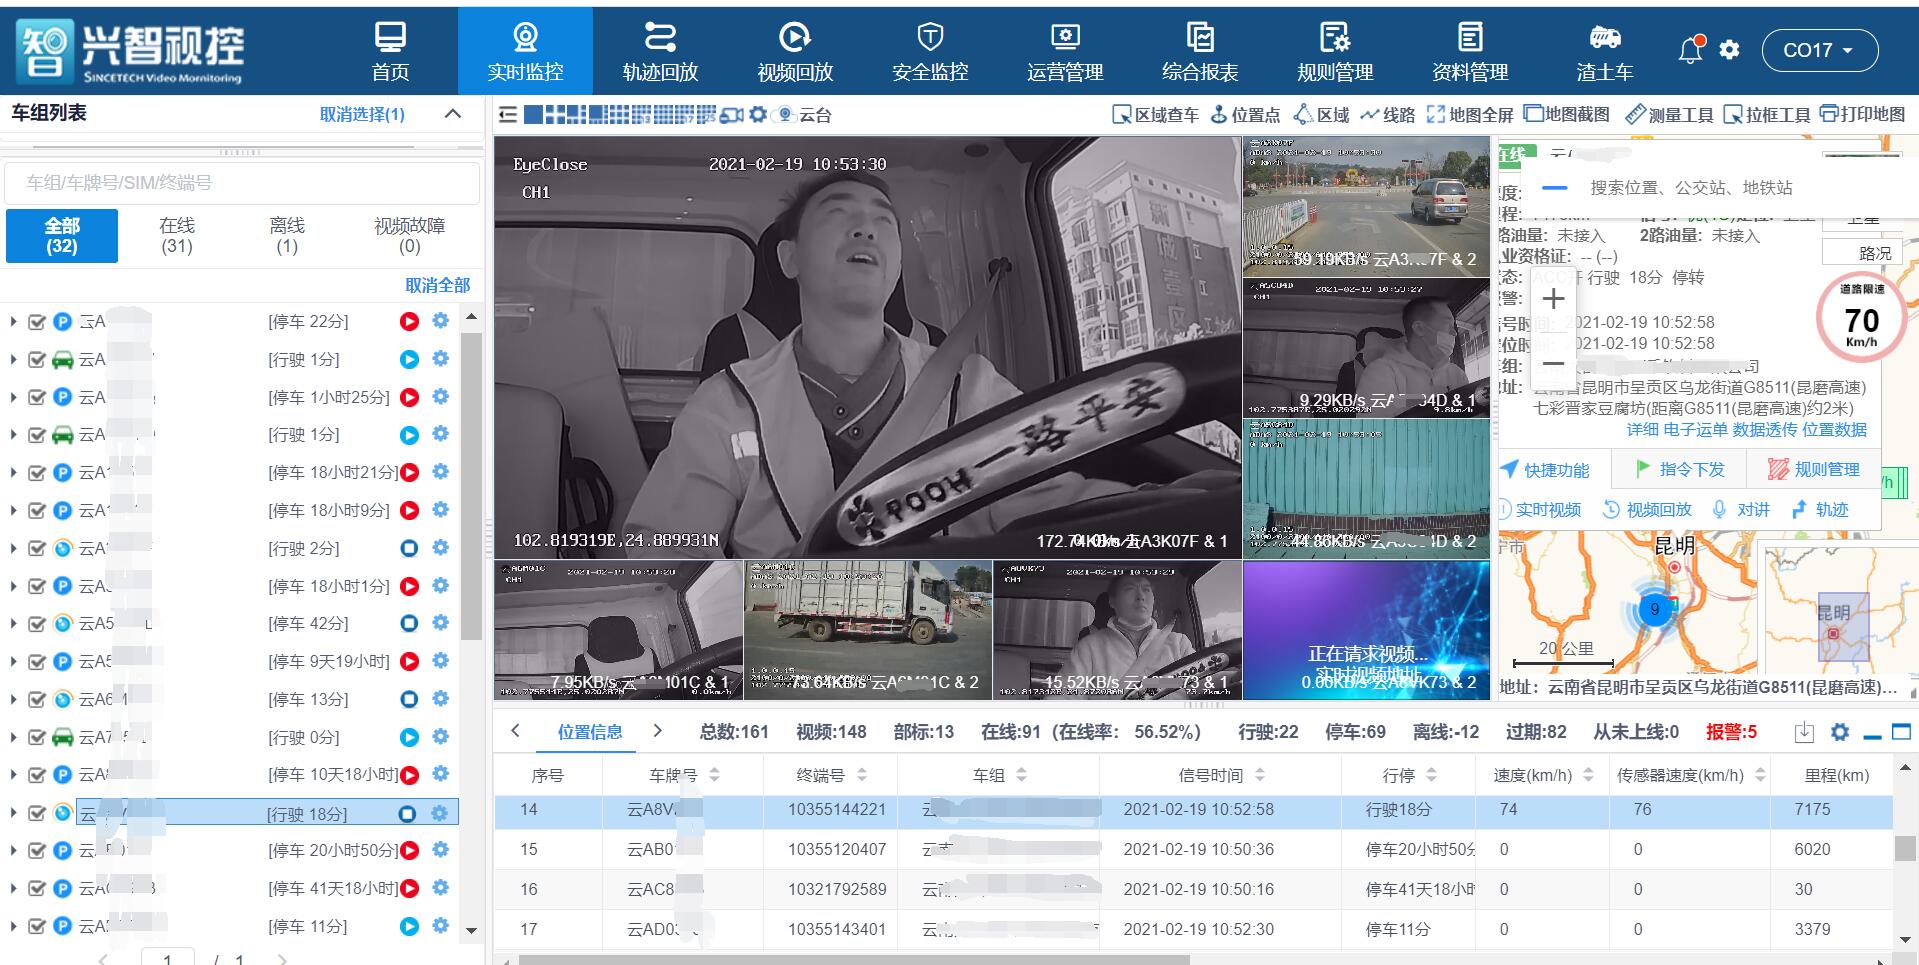Play video for vehicle parked 22分
The height and width of the screenshot is (965, 1919).
(x=409, y=322)
